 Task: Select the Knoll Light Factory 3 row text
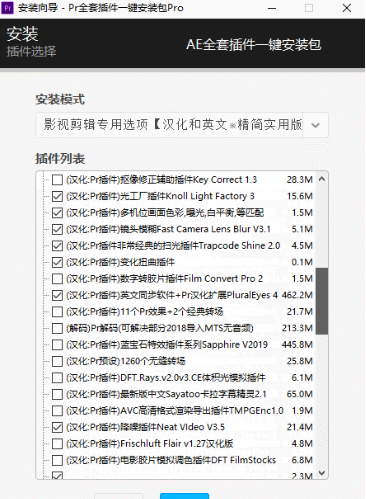(x=160, y=196)
